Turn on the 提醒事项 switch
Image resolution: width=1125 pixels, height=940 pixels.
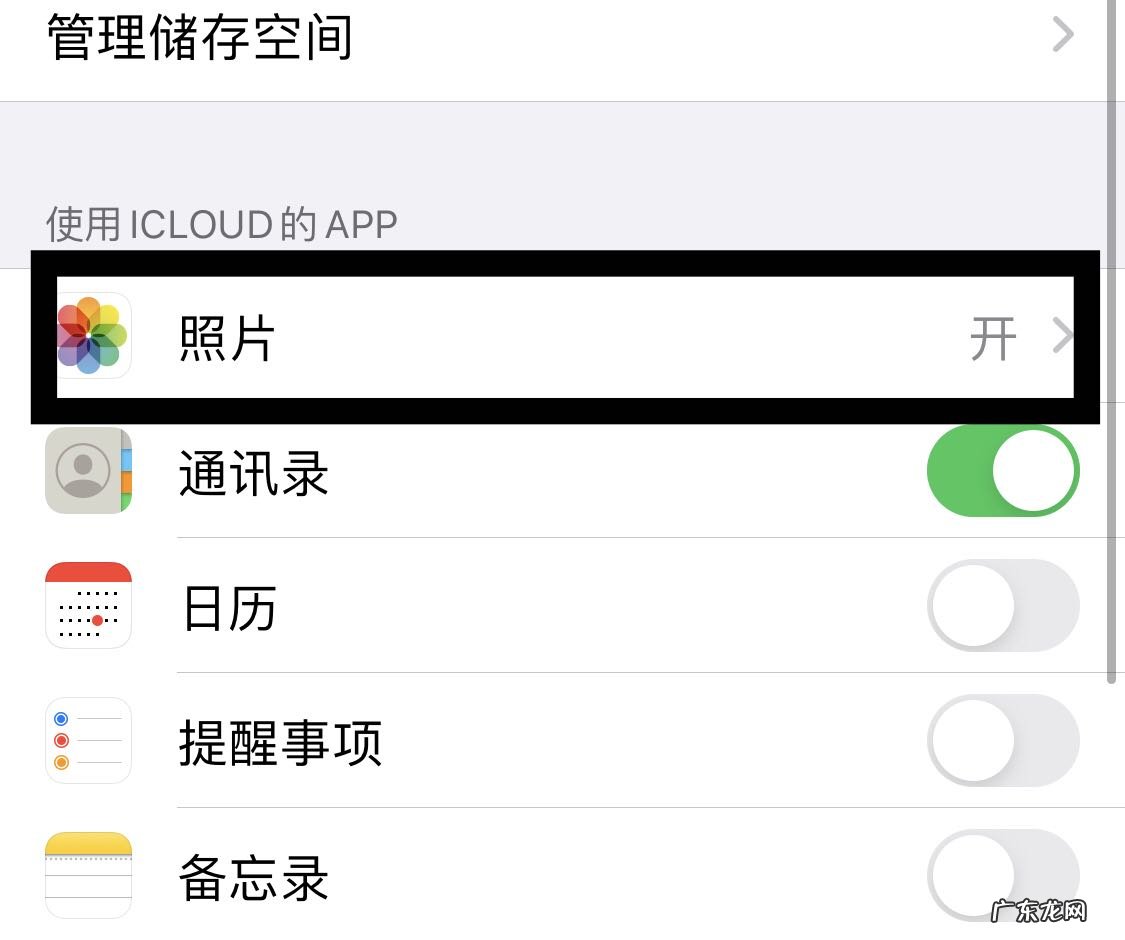[x=1003, y=740]
